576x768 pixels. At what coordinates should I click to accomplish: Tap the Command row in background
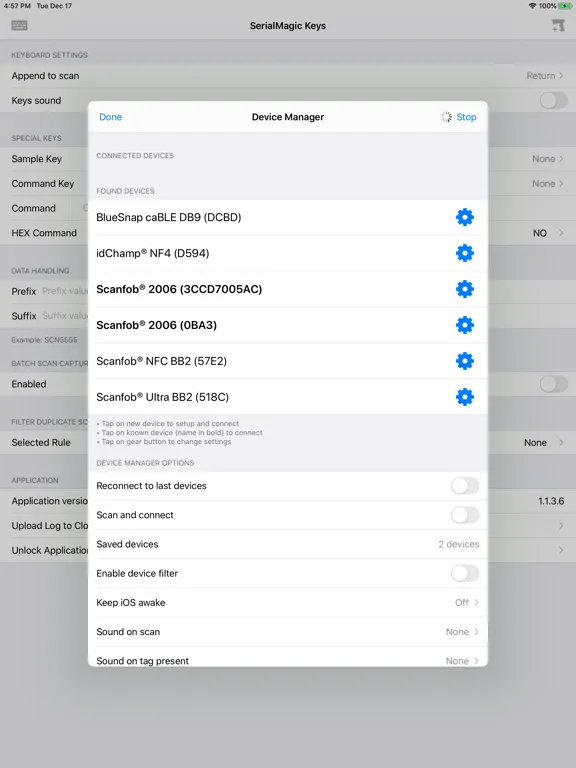[x=44, y=208]
